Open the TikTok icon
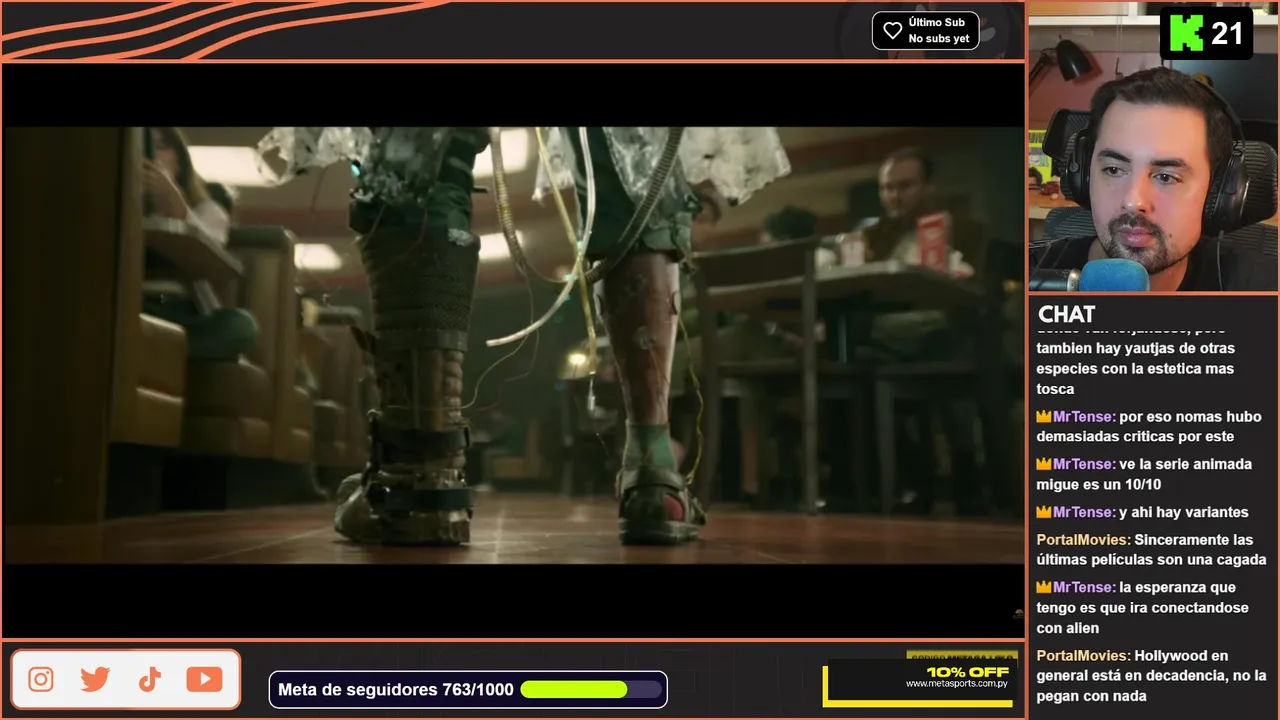1280x720 pixels. (x=150, y=680)
